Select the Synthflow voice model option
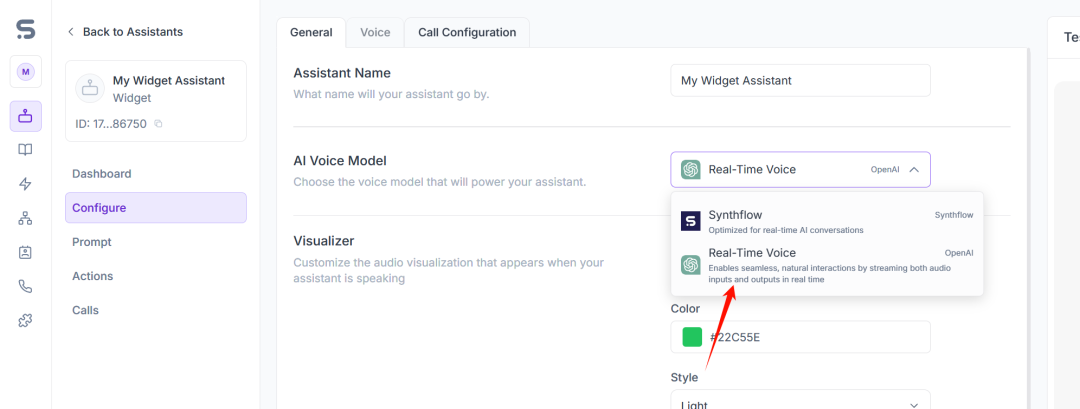This screenshot has width=1080, height=409. 826,221
